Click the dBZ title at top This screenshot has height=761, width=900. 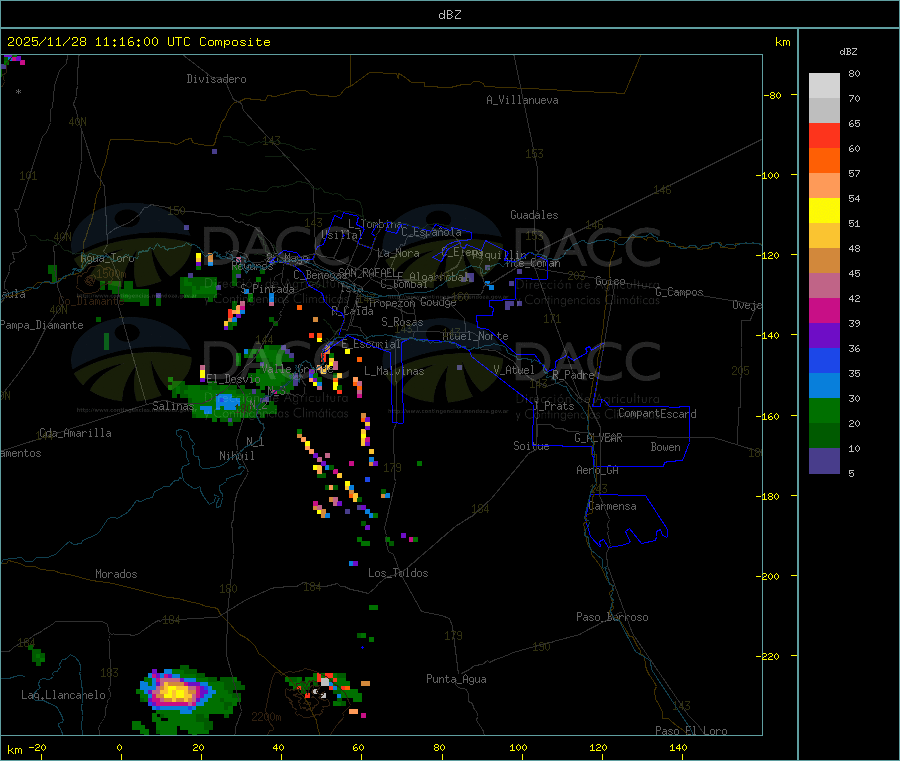(x=449, y=15)
